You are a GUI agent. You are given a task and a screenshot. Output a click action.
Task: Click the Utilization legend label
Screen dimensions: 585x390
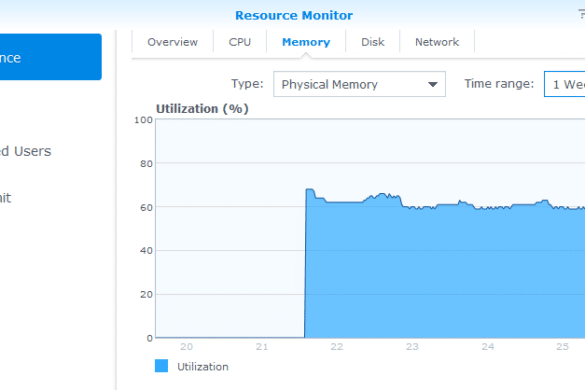click(203, 367)
